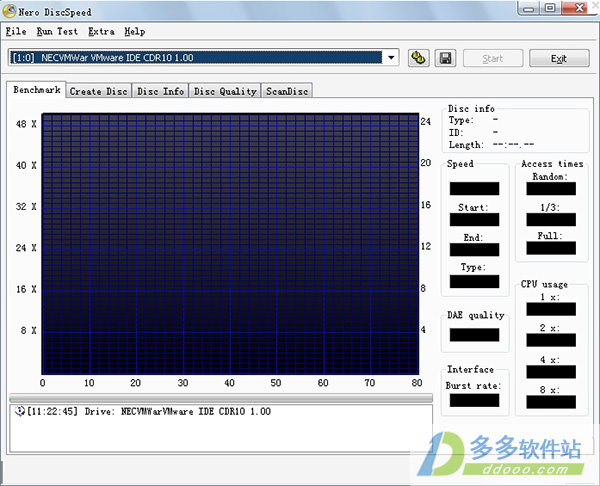Click the CPU usage 2 x field
Image resolution: width=600 pixels, height=486 pixels.
pyautogui.click(x=551, y=340)
